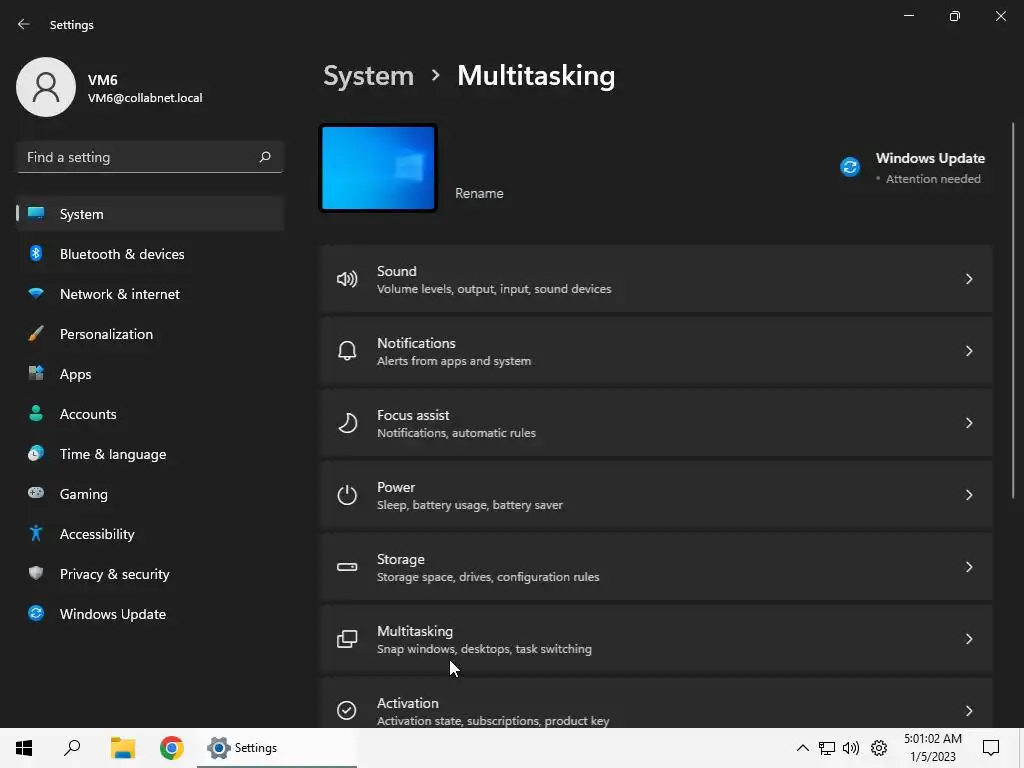Expand Activation chevron arrow
Viewport: 1024px width, 768px height.
pyautogui.click(x=969, y=711)
